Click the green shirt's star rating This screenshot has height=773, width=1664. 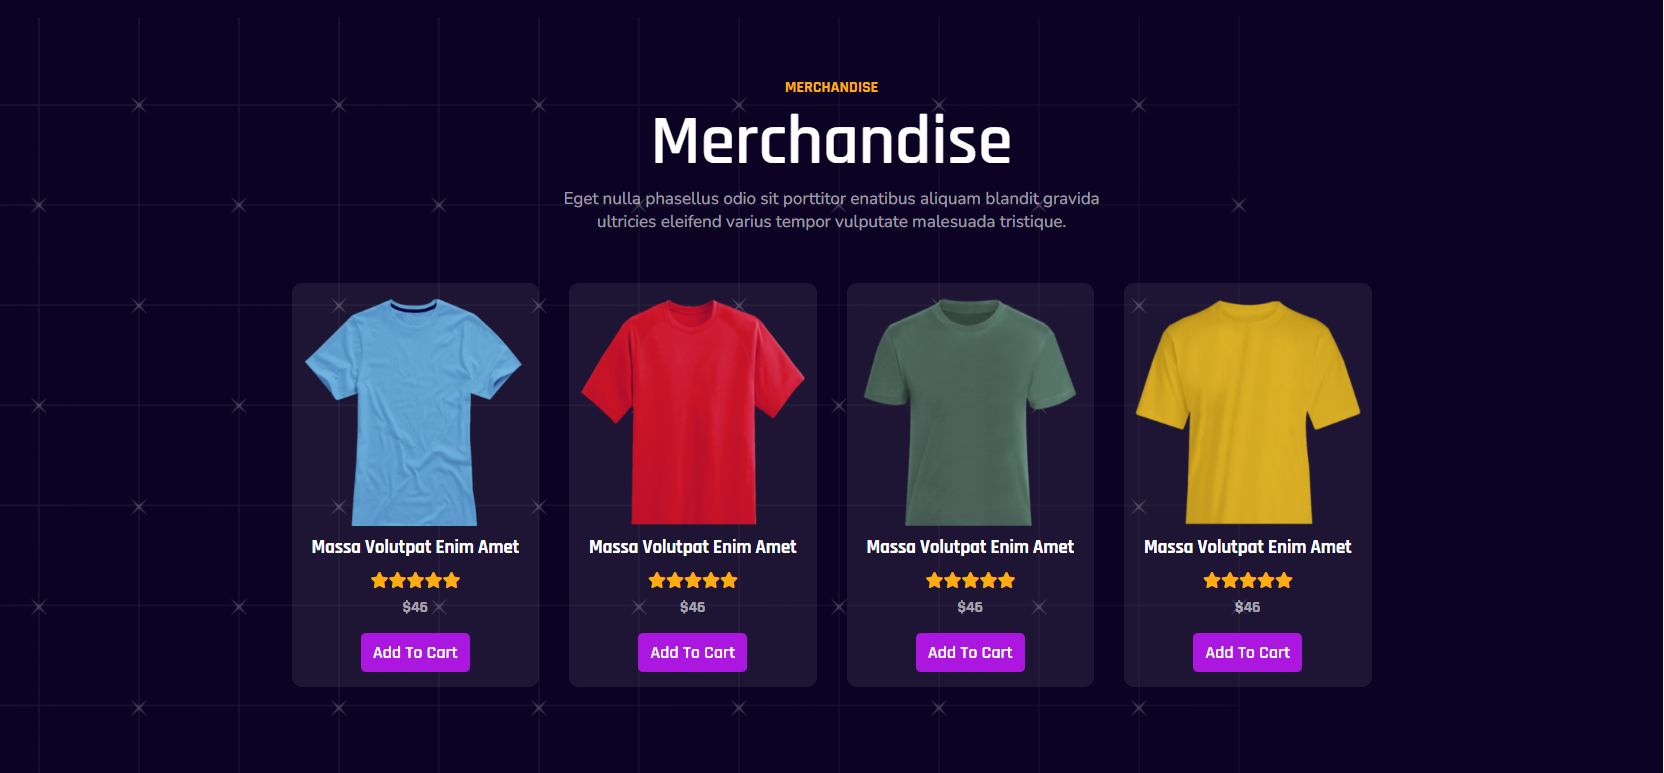(970, 580)
